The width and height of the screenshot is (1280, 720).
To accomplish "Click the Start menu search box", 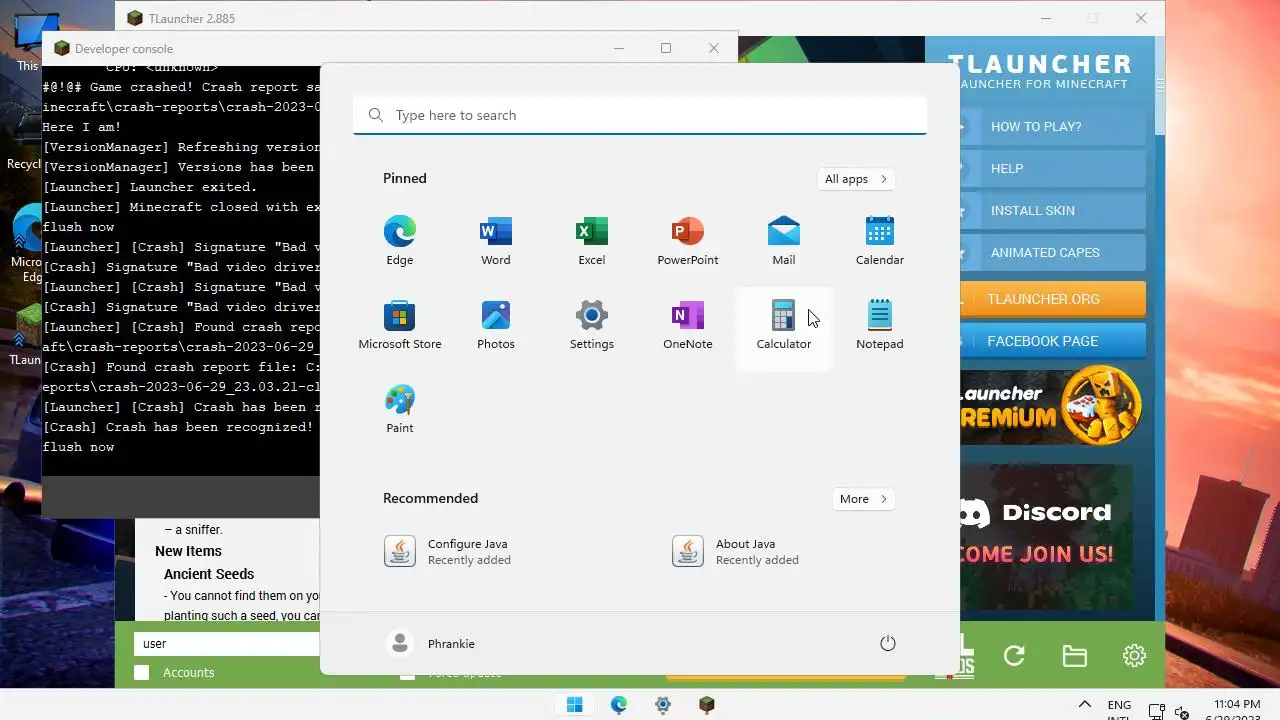I will [x=640, y=115].
